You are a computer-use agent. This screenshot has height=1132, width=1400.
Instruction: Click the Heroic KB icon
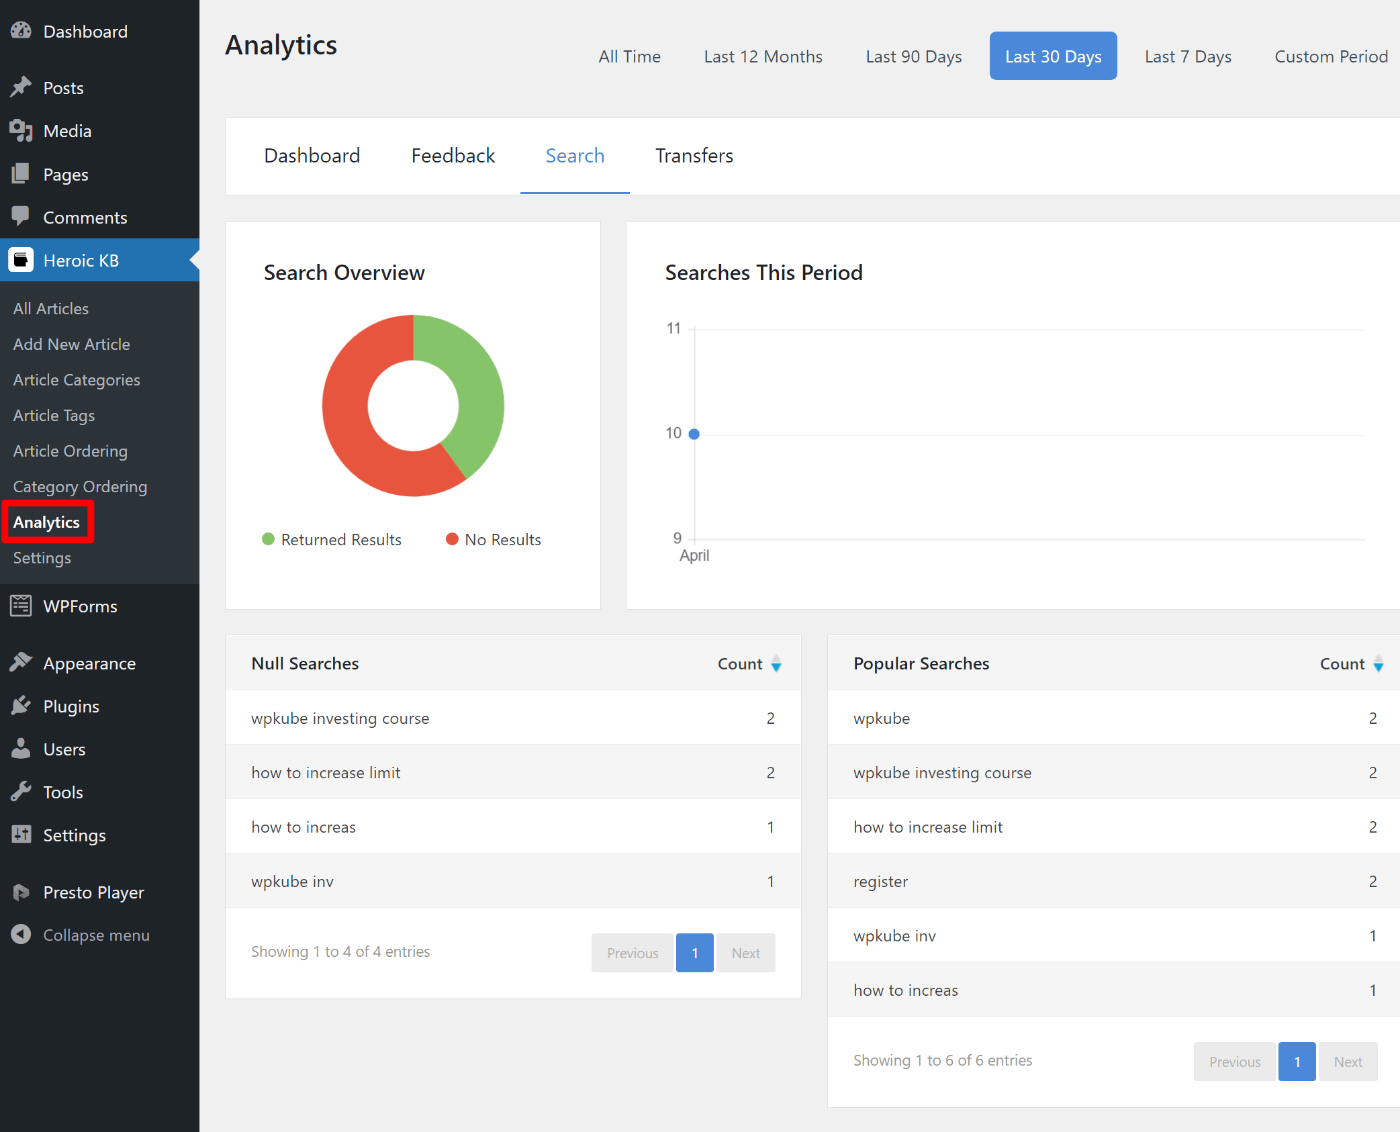21,260
